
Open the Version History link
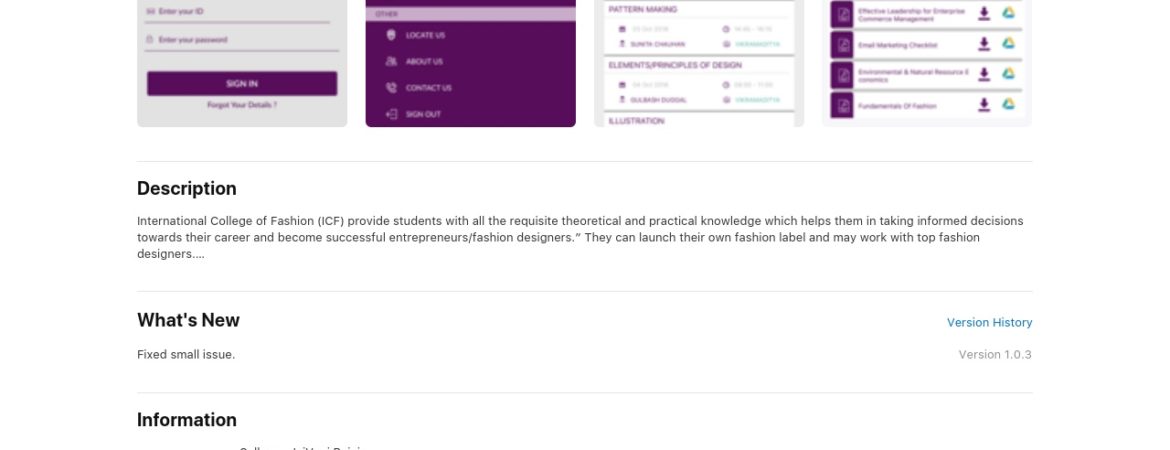point(989,322)
